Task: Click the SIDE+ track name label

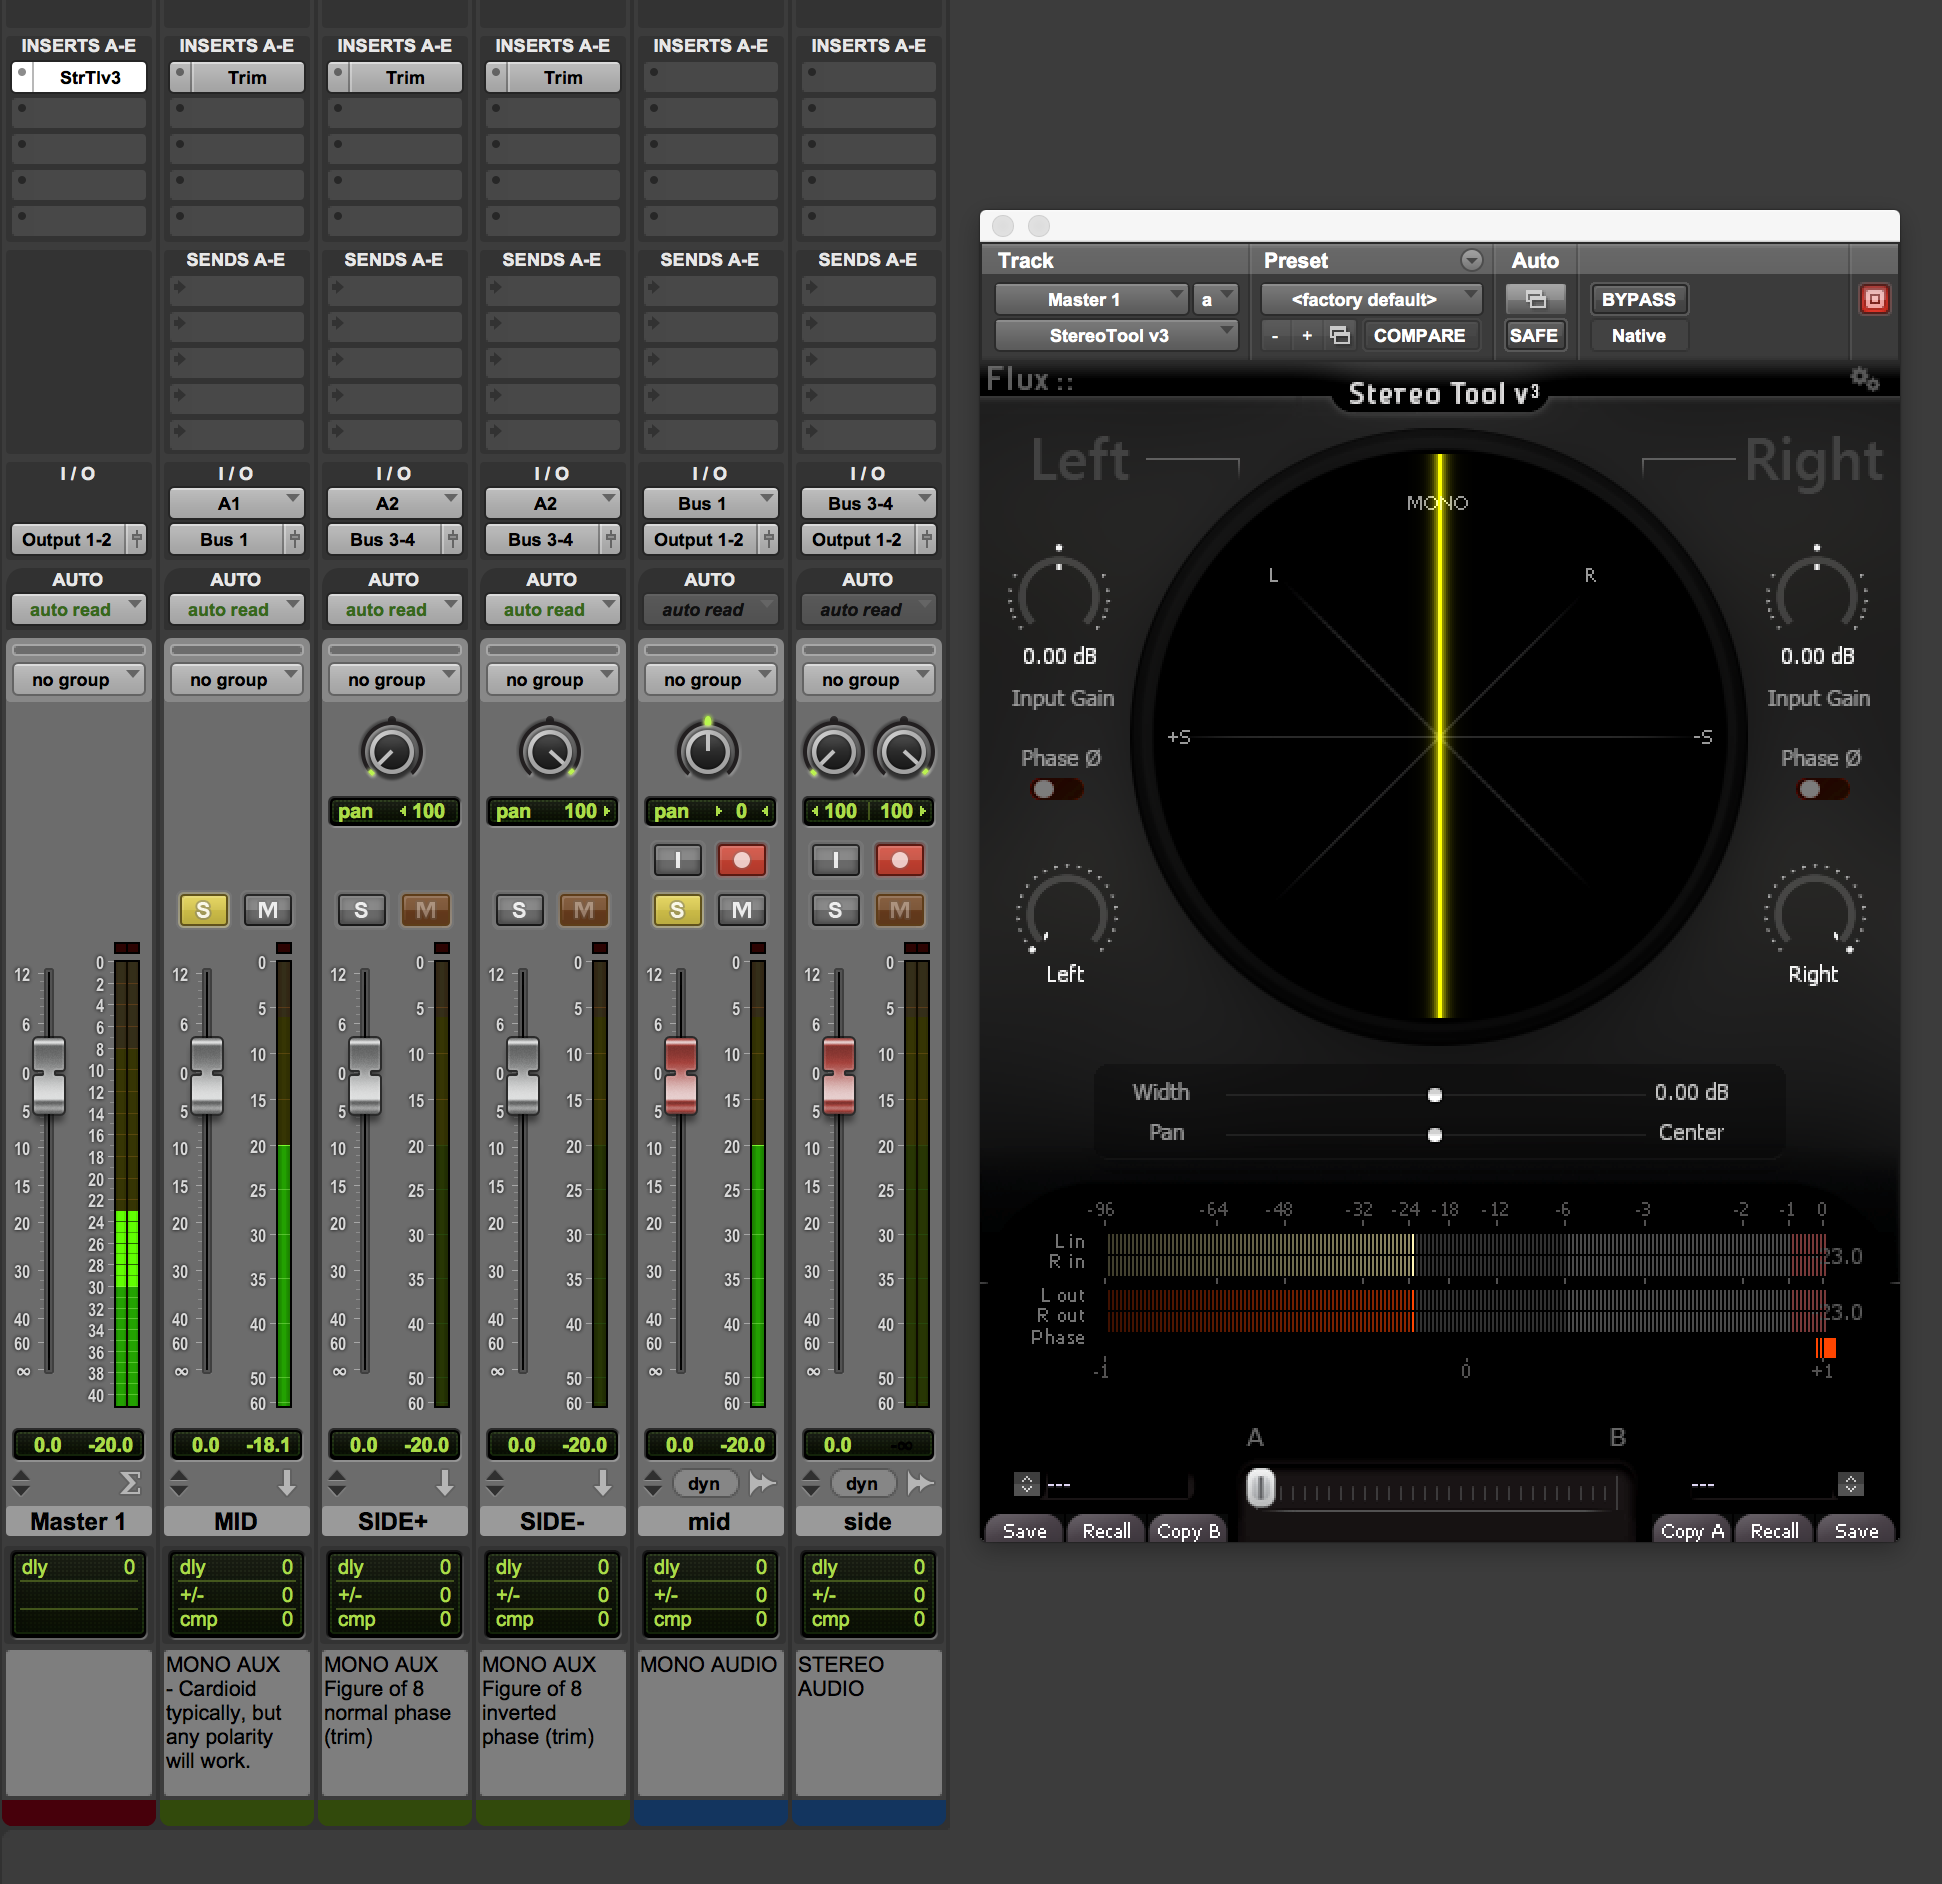Action: click(x=393, y=1521)
